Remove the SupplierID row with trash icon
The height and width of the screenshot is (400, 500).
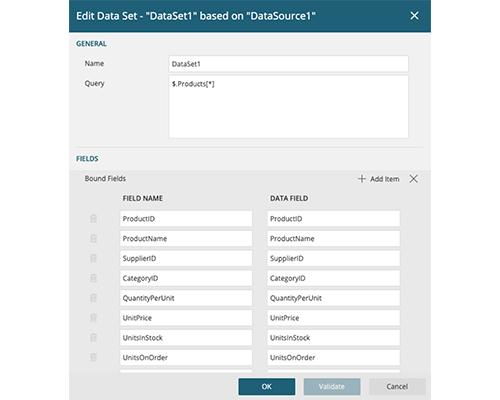click(93, 258)
